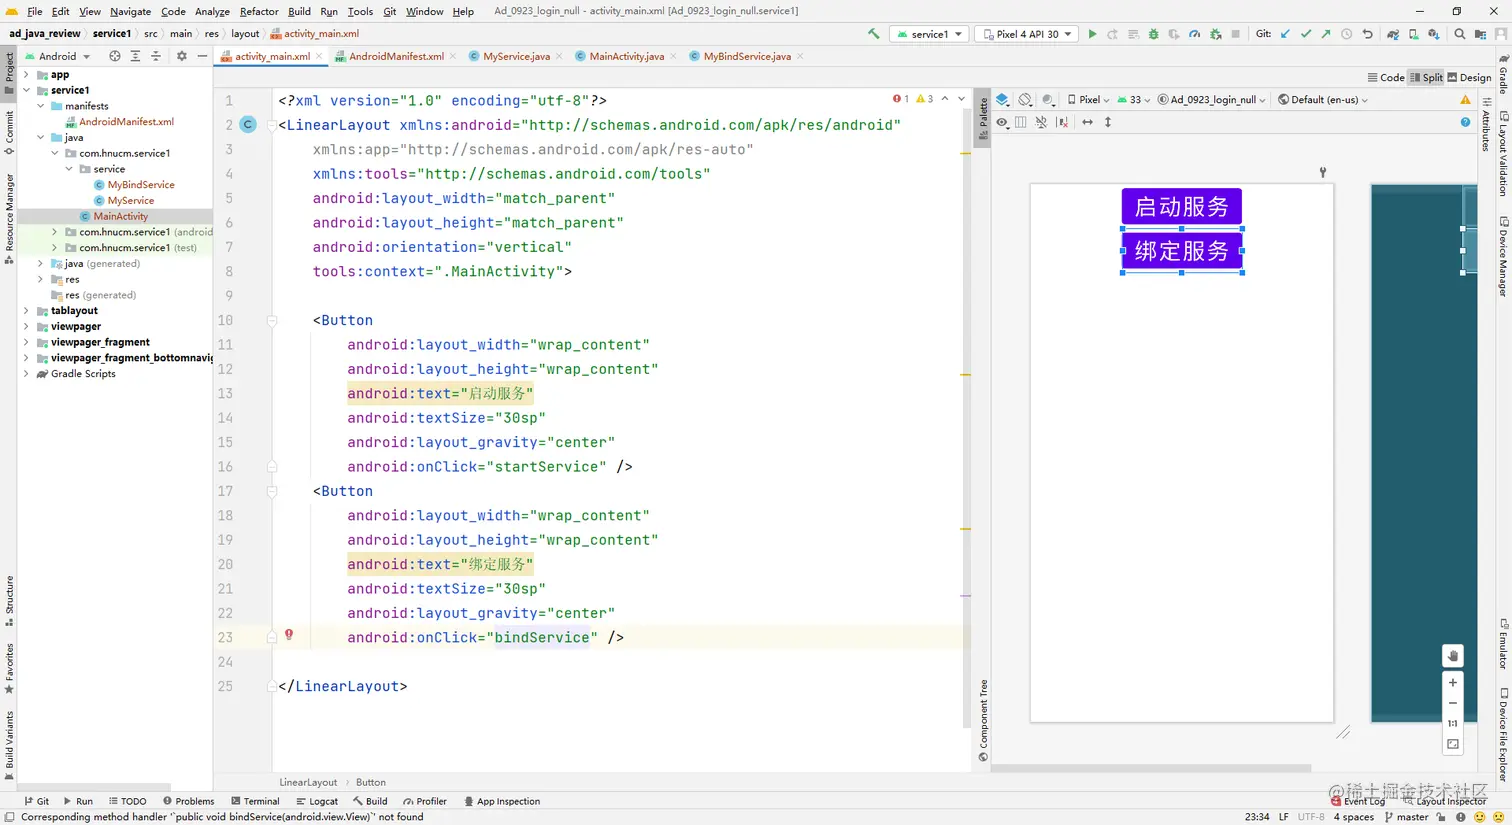Viewport: 1512px width, 825px height.
Task: Open the Navigate menu
Action: point(130,11)
